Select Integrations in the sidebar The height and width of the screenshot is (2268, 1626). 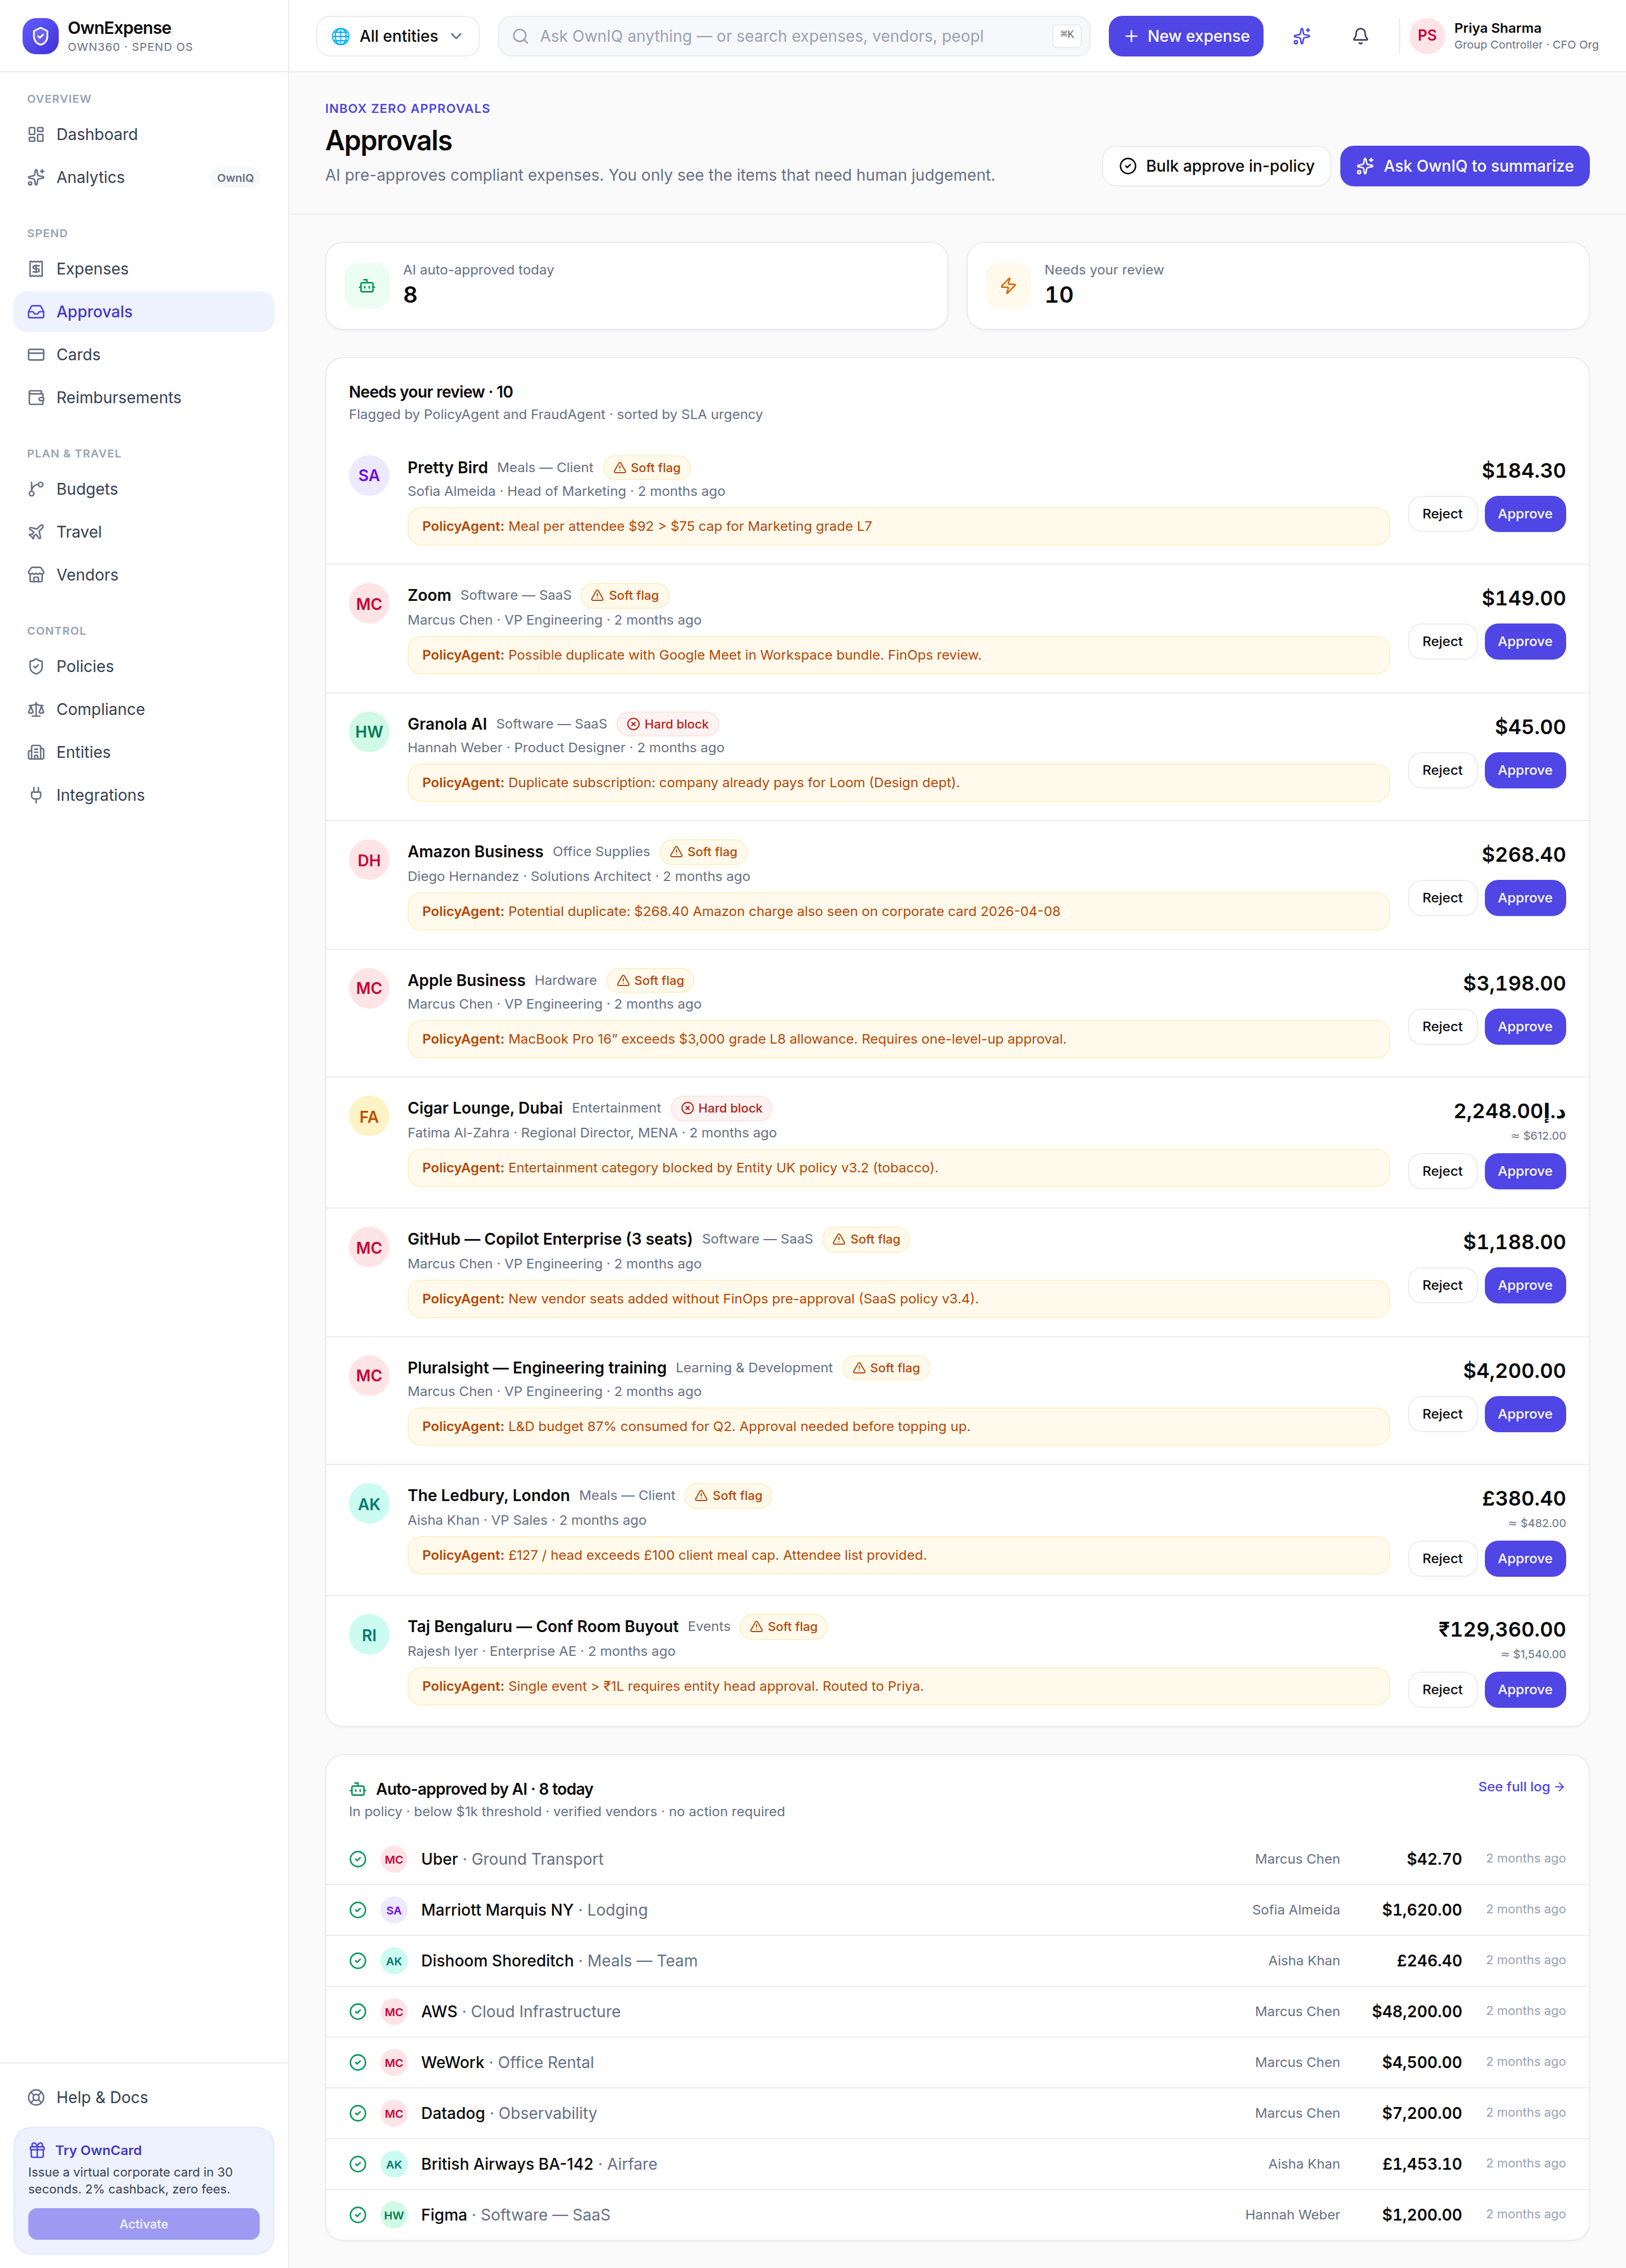[x=144, y=795]
